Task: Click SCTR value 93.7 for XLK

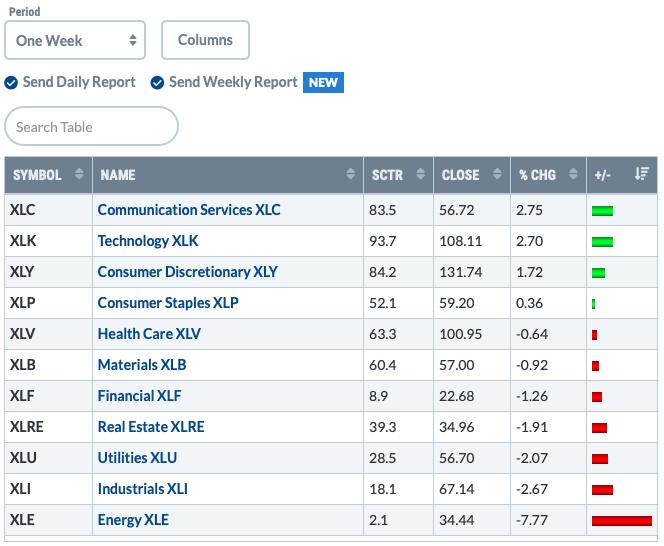Action: click(x=382, y=241)
